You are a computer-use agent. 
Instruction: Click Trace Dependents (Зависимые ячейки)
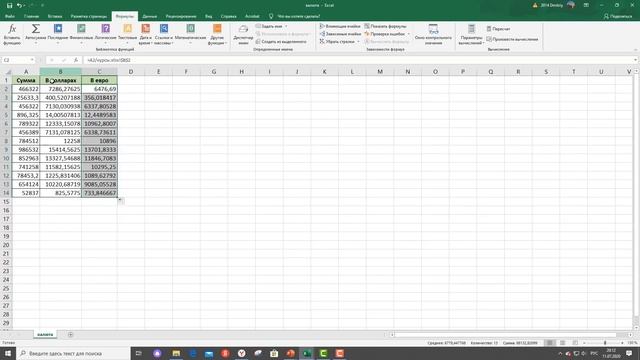pyautogui.click(x=340, y=34)
